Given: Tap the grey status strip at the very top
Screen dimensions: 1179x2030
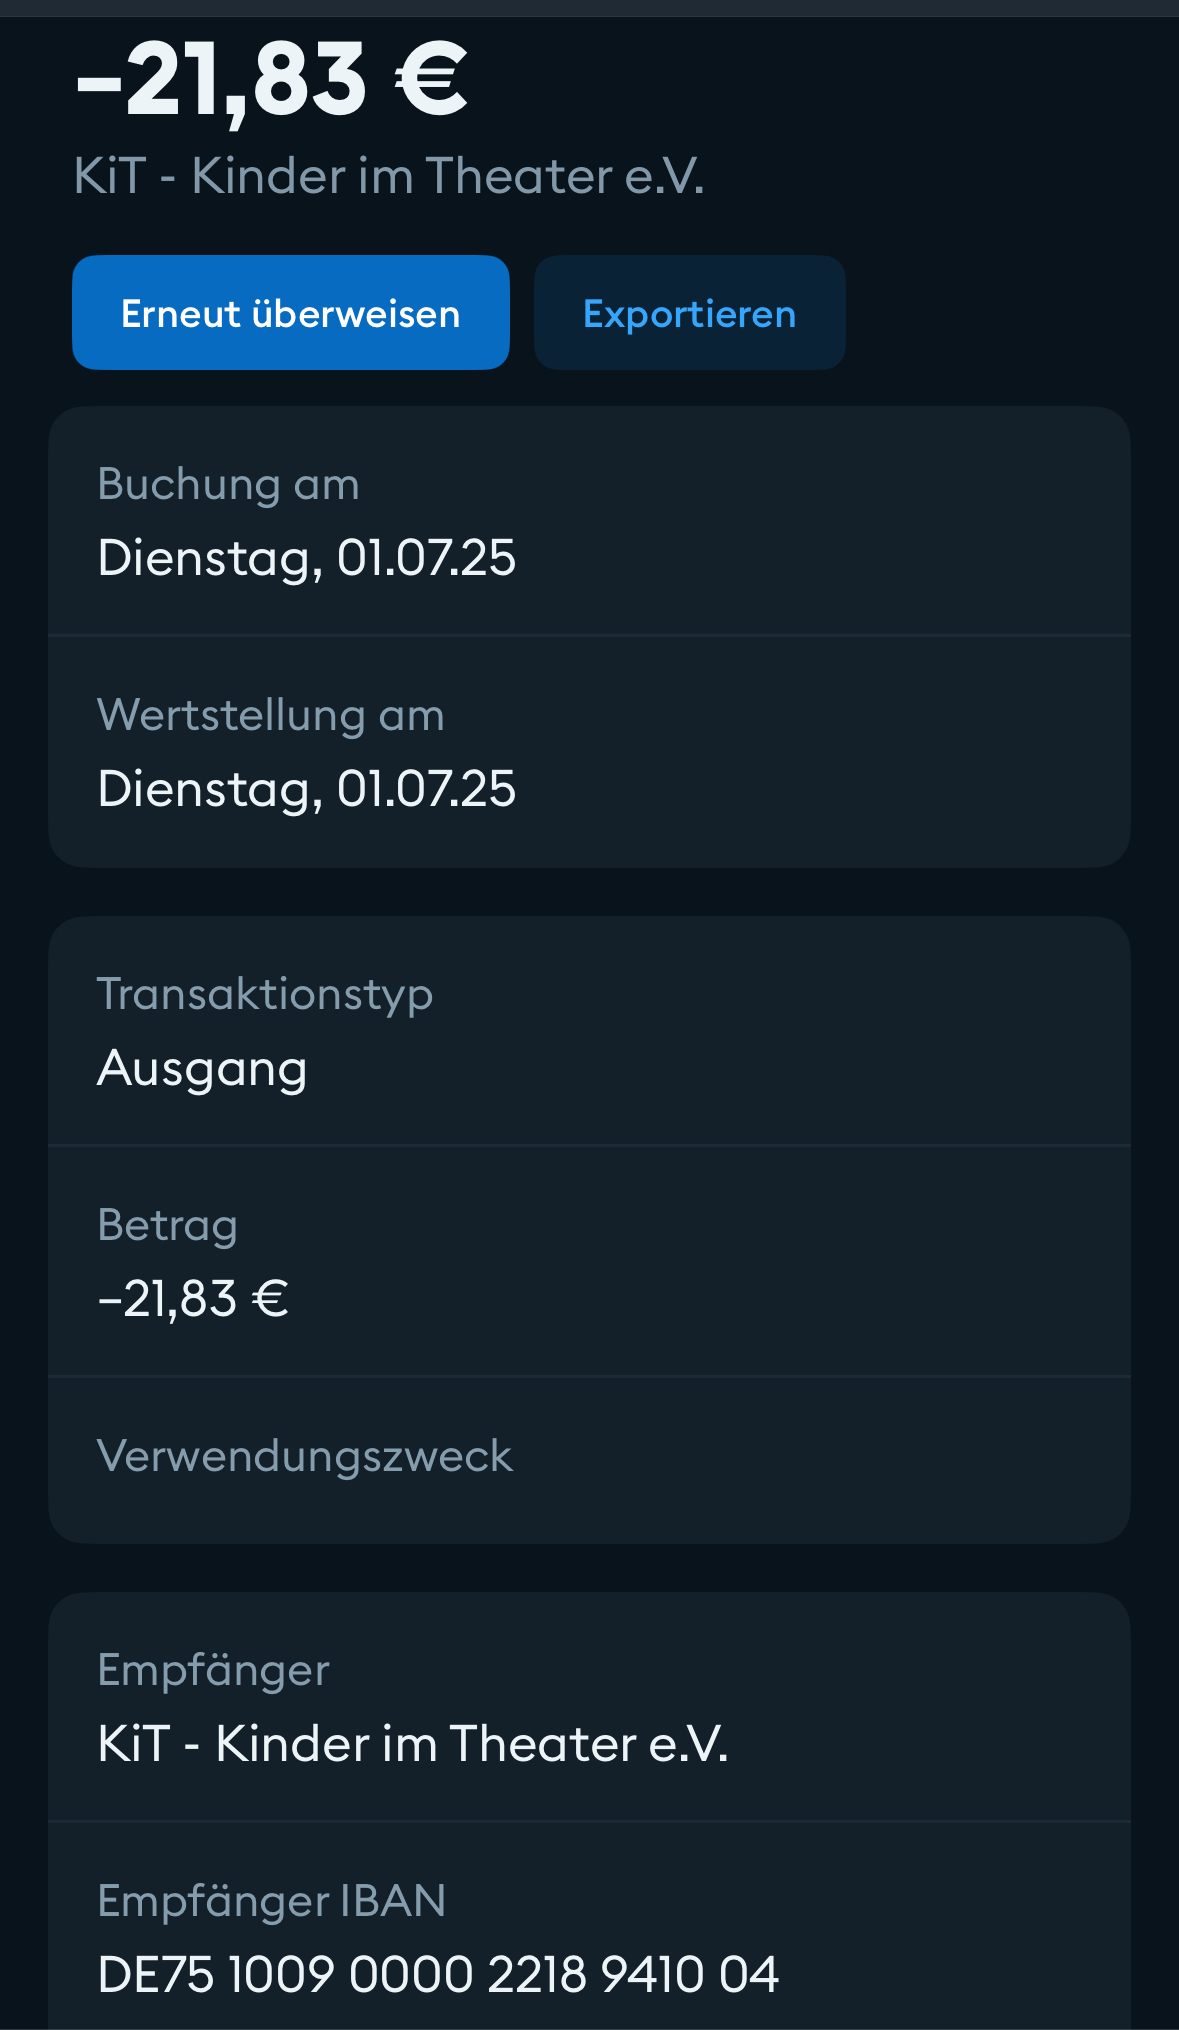Looking at the screenshot, I should click(x=589, y=8).
